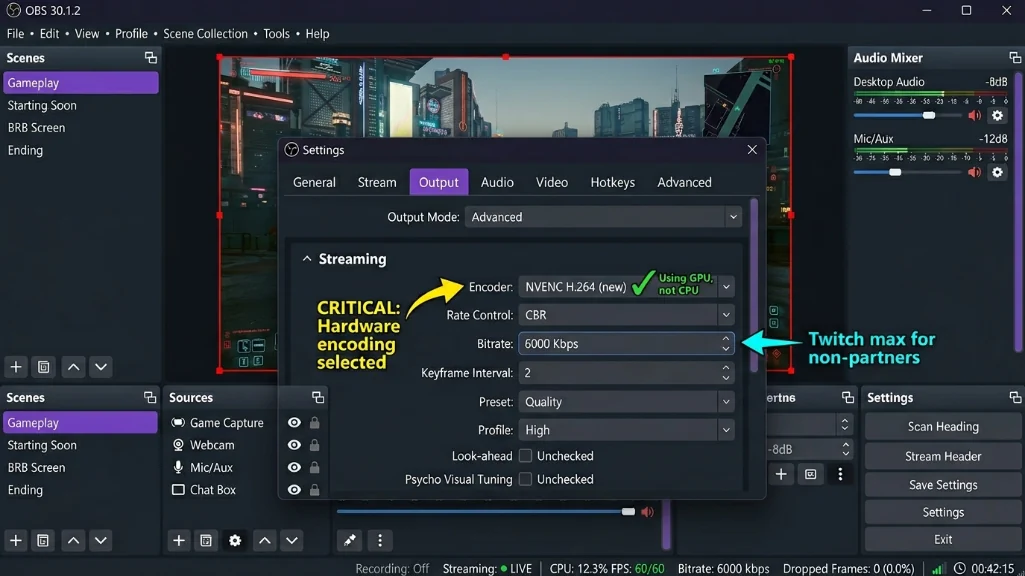Pop out the lower Scenes dock
The image size is (1025, 576).
click(150, 398)
